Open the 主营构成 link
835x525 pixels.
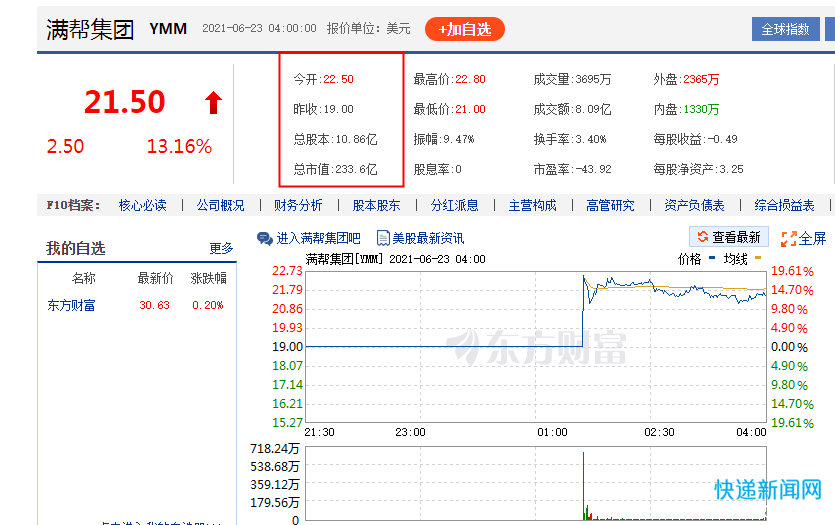(x=532, y=206)
